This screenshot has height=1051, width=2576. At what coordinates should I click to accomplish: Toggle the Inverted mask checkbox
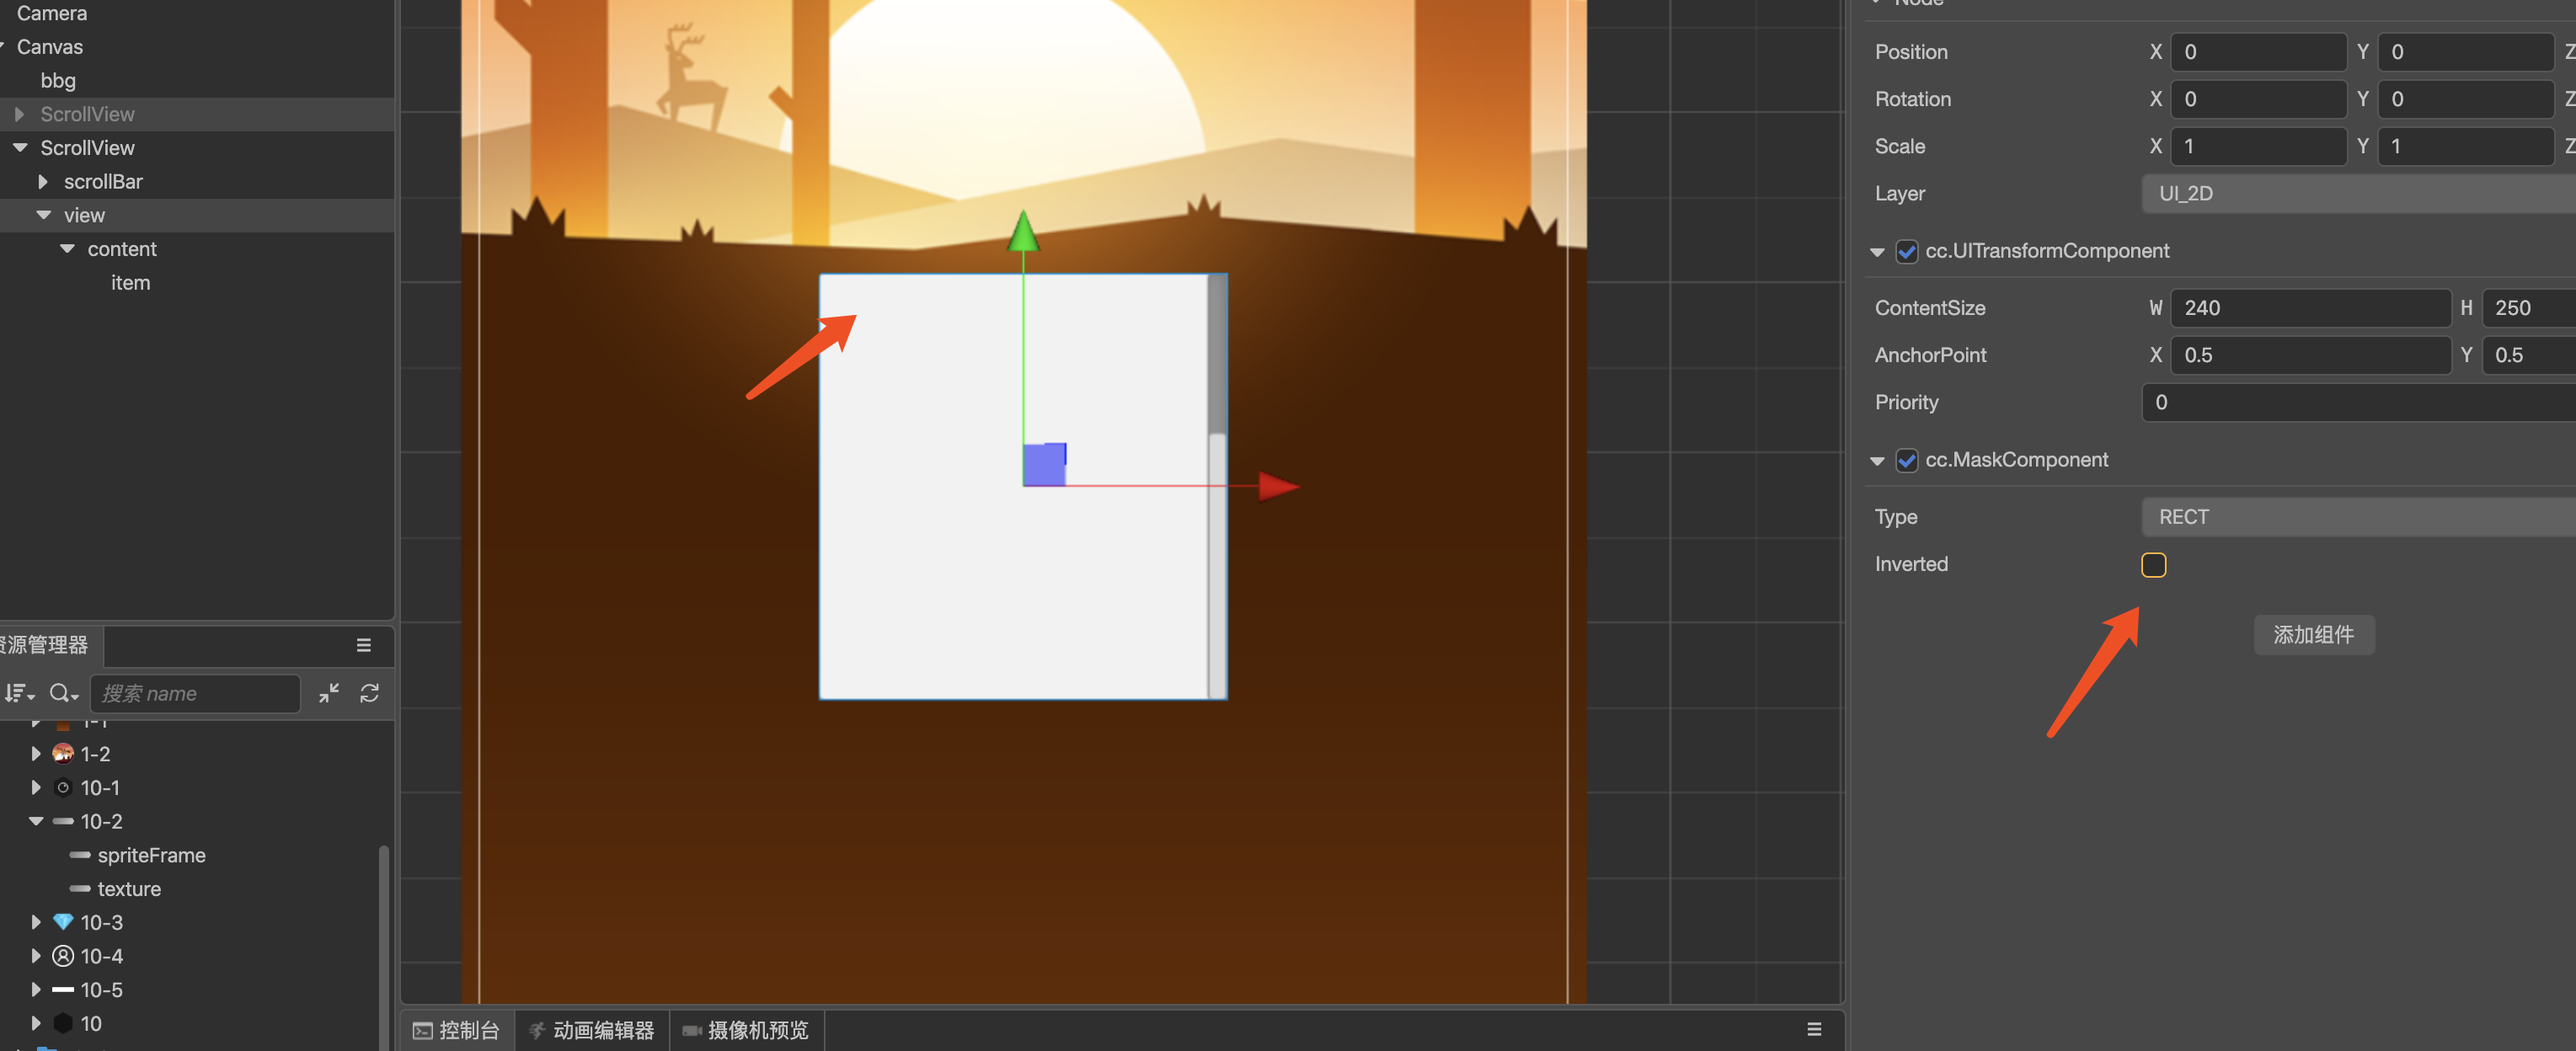click(2153, 564)
